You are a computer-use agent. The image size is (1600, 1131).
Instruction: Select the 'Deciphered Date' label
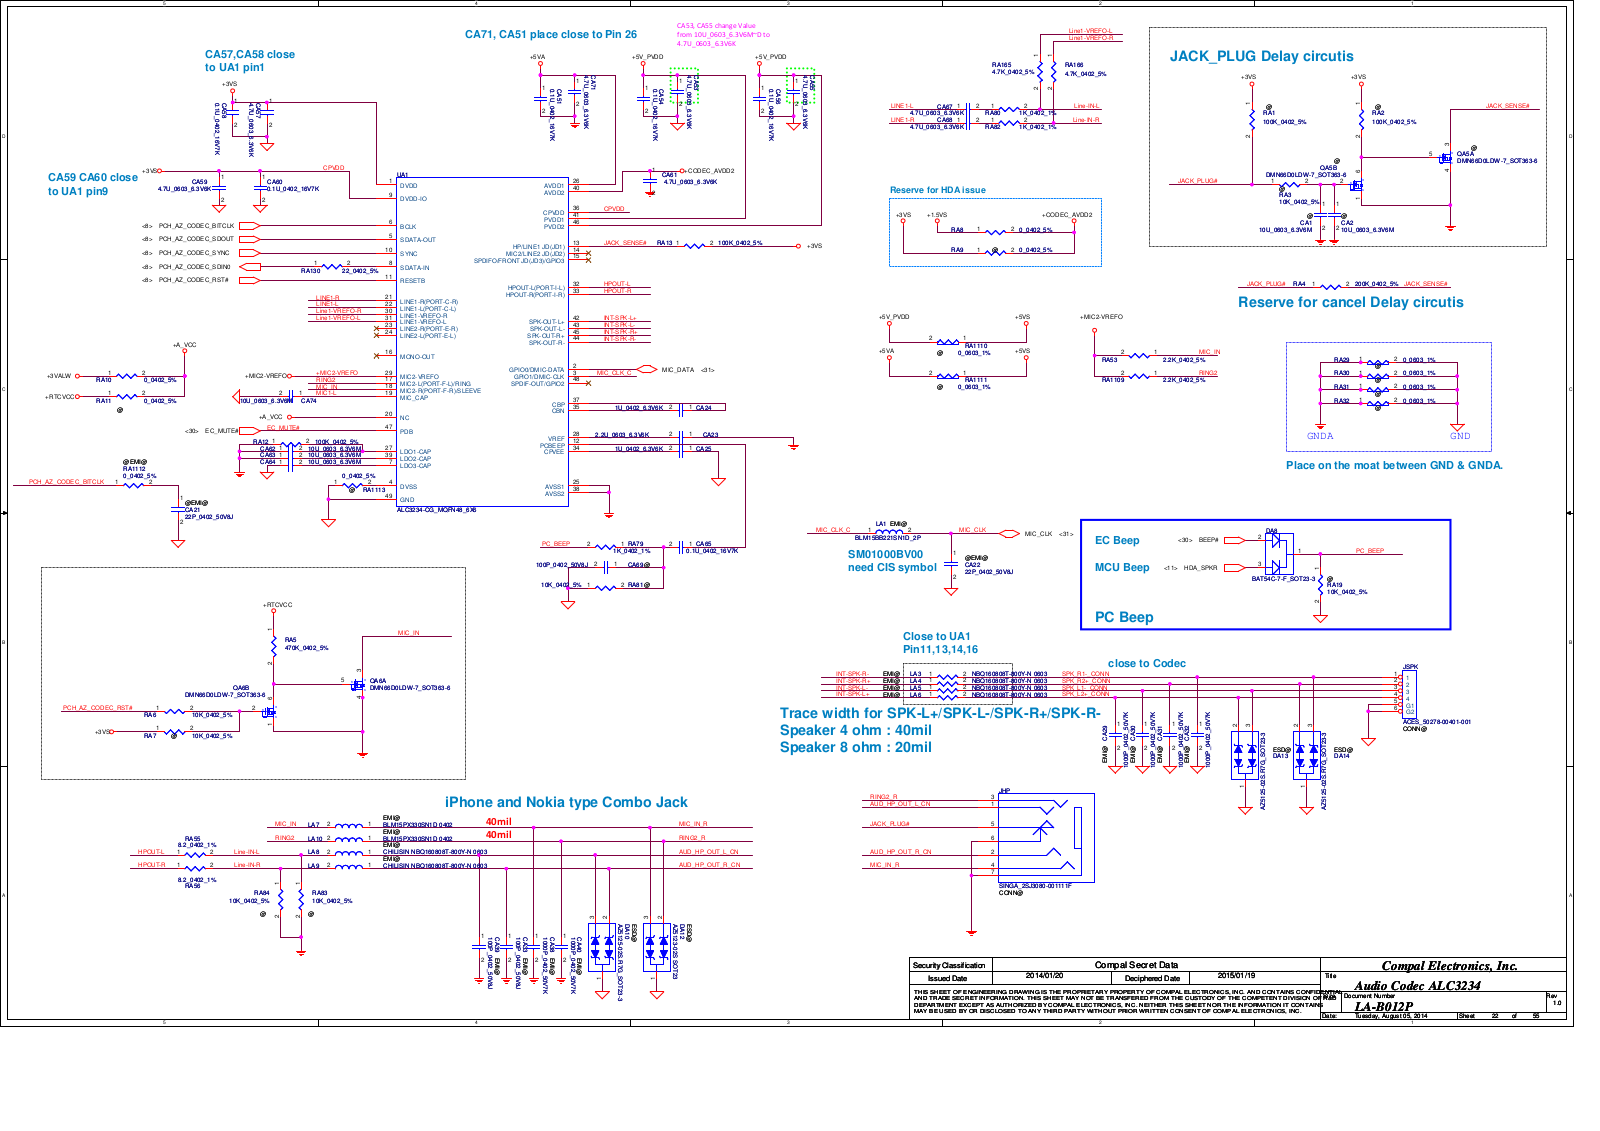coord(1152,978)
